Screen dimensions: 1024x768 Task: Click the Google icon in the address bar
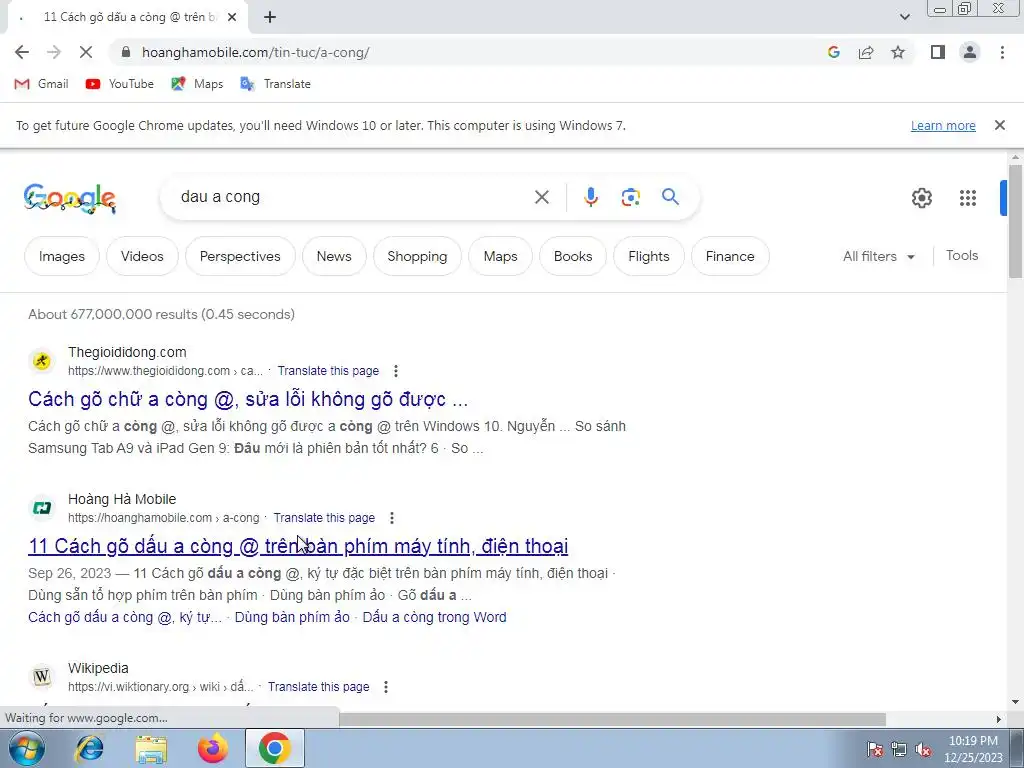(x=833, y=52)
